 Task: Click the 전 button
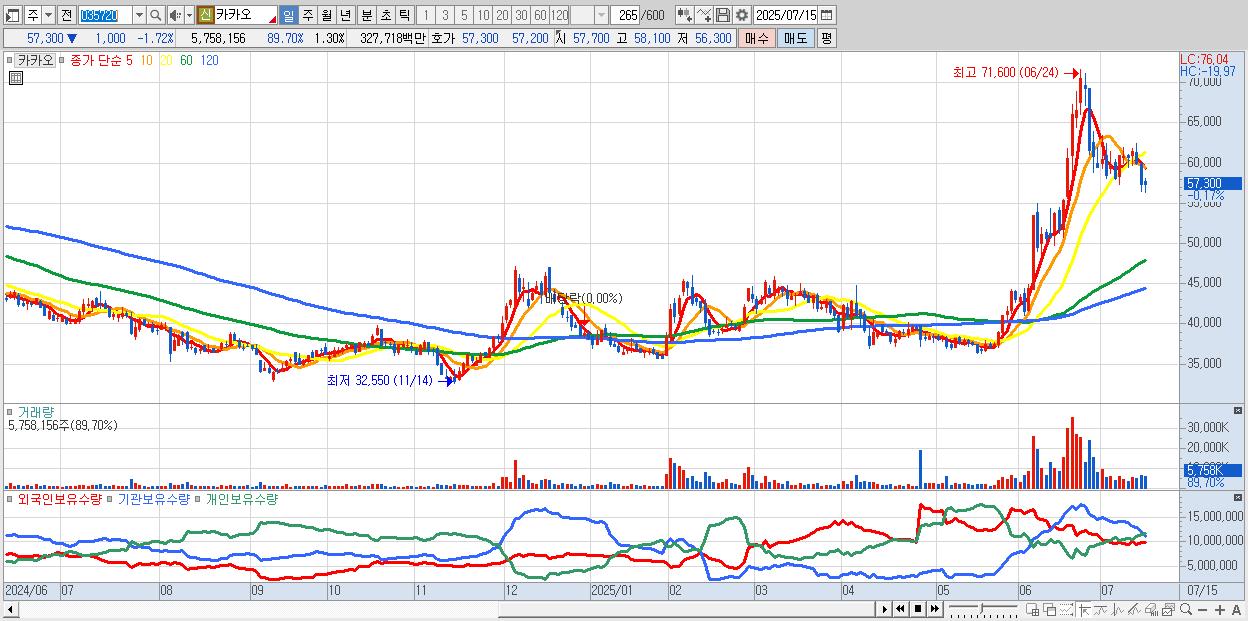(x=66, y=16)
